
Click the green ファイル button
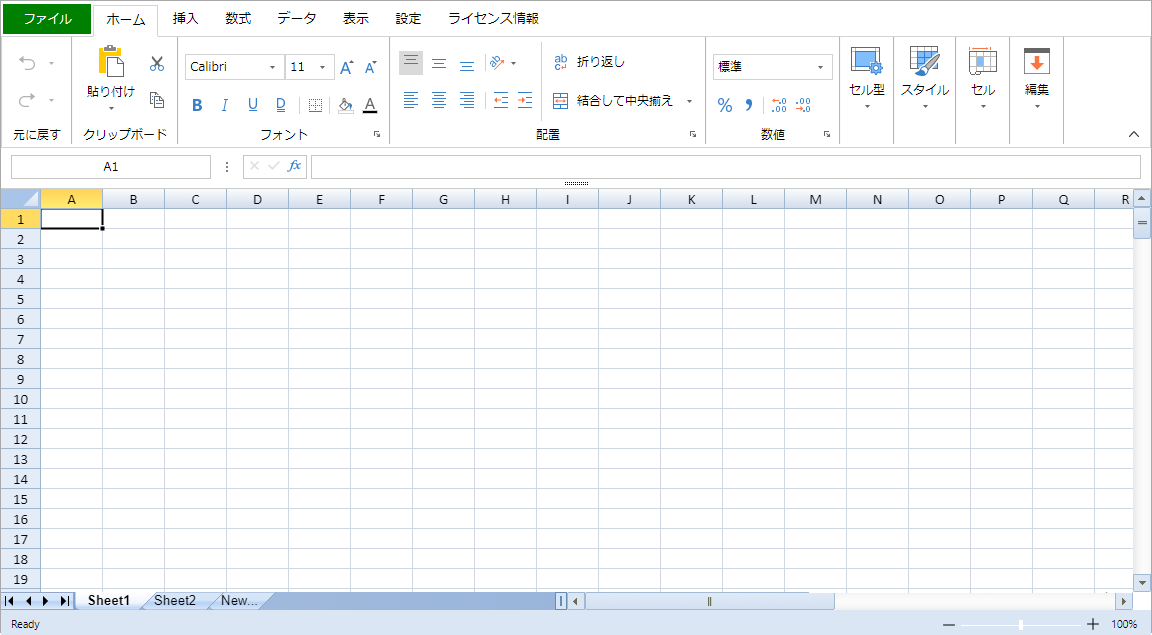pos(47,18)
